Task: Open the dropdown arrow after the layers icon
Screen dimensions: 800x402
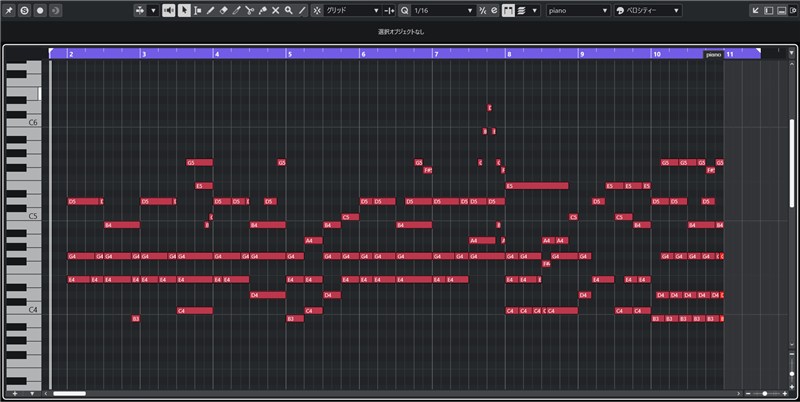Action: click(534, 10)
